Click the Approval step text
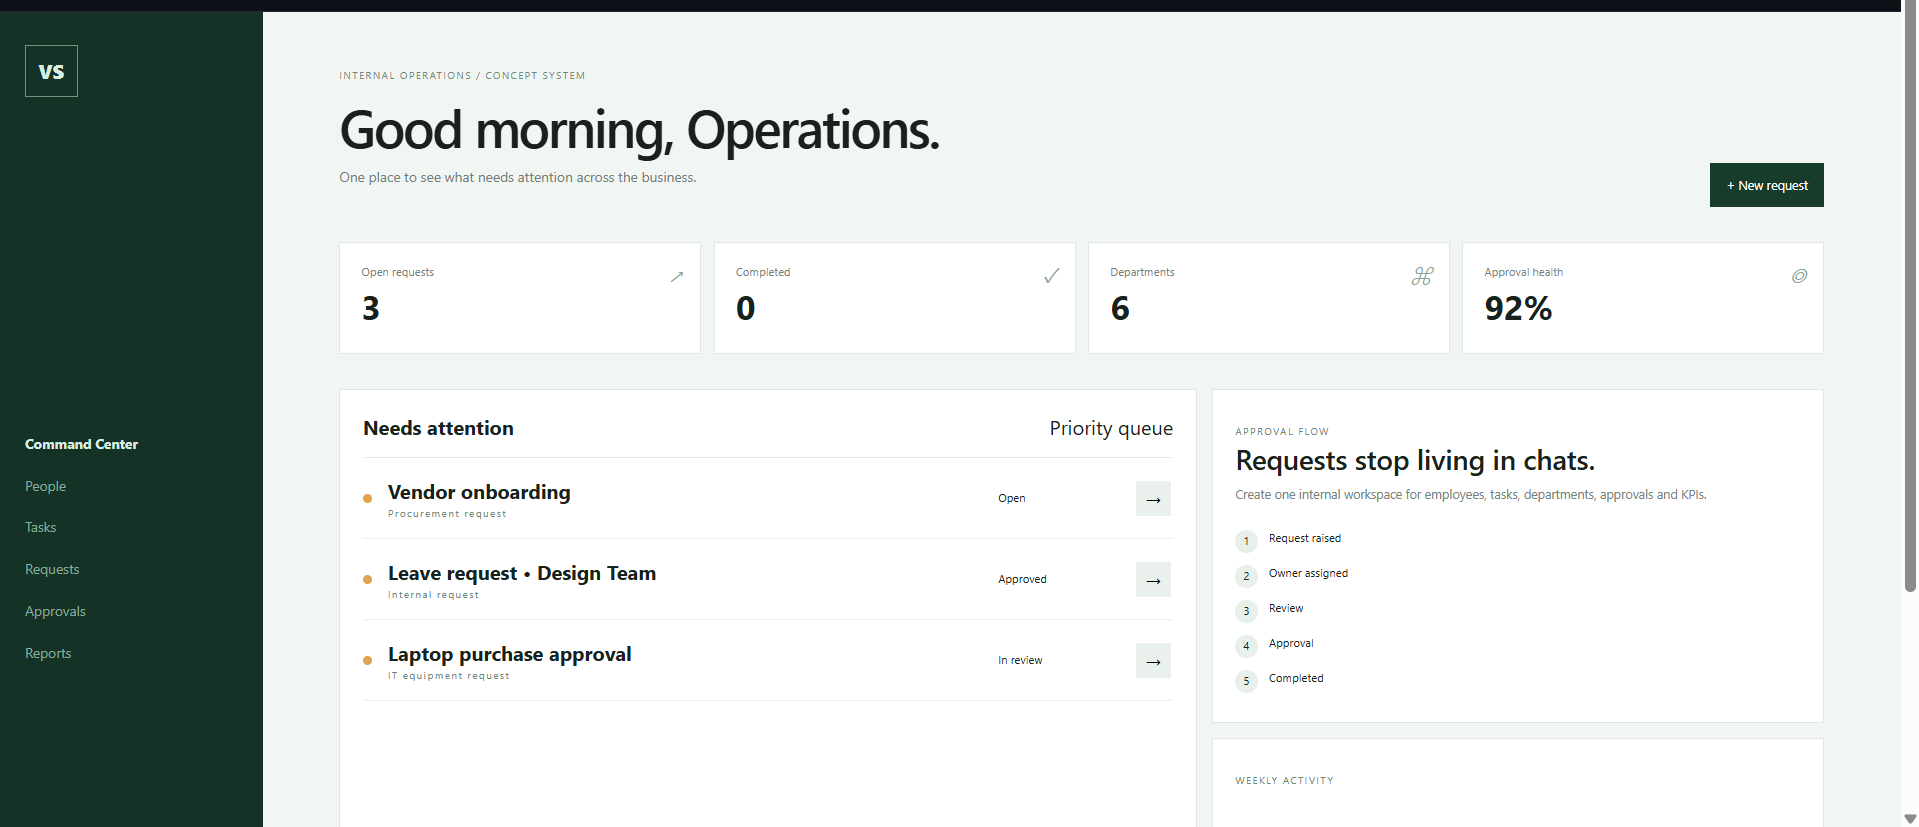Viewport: 1919px width, 827px height. click(x=1291, y=643)
